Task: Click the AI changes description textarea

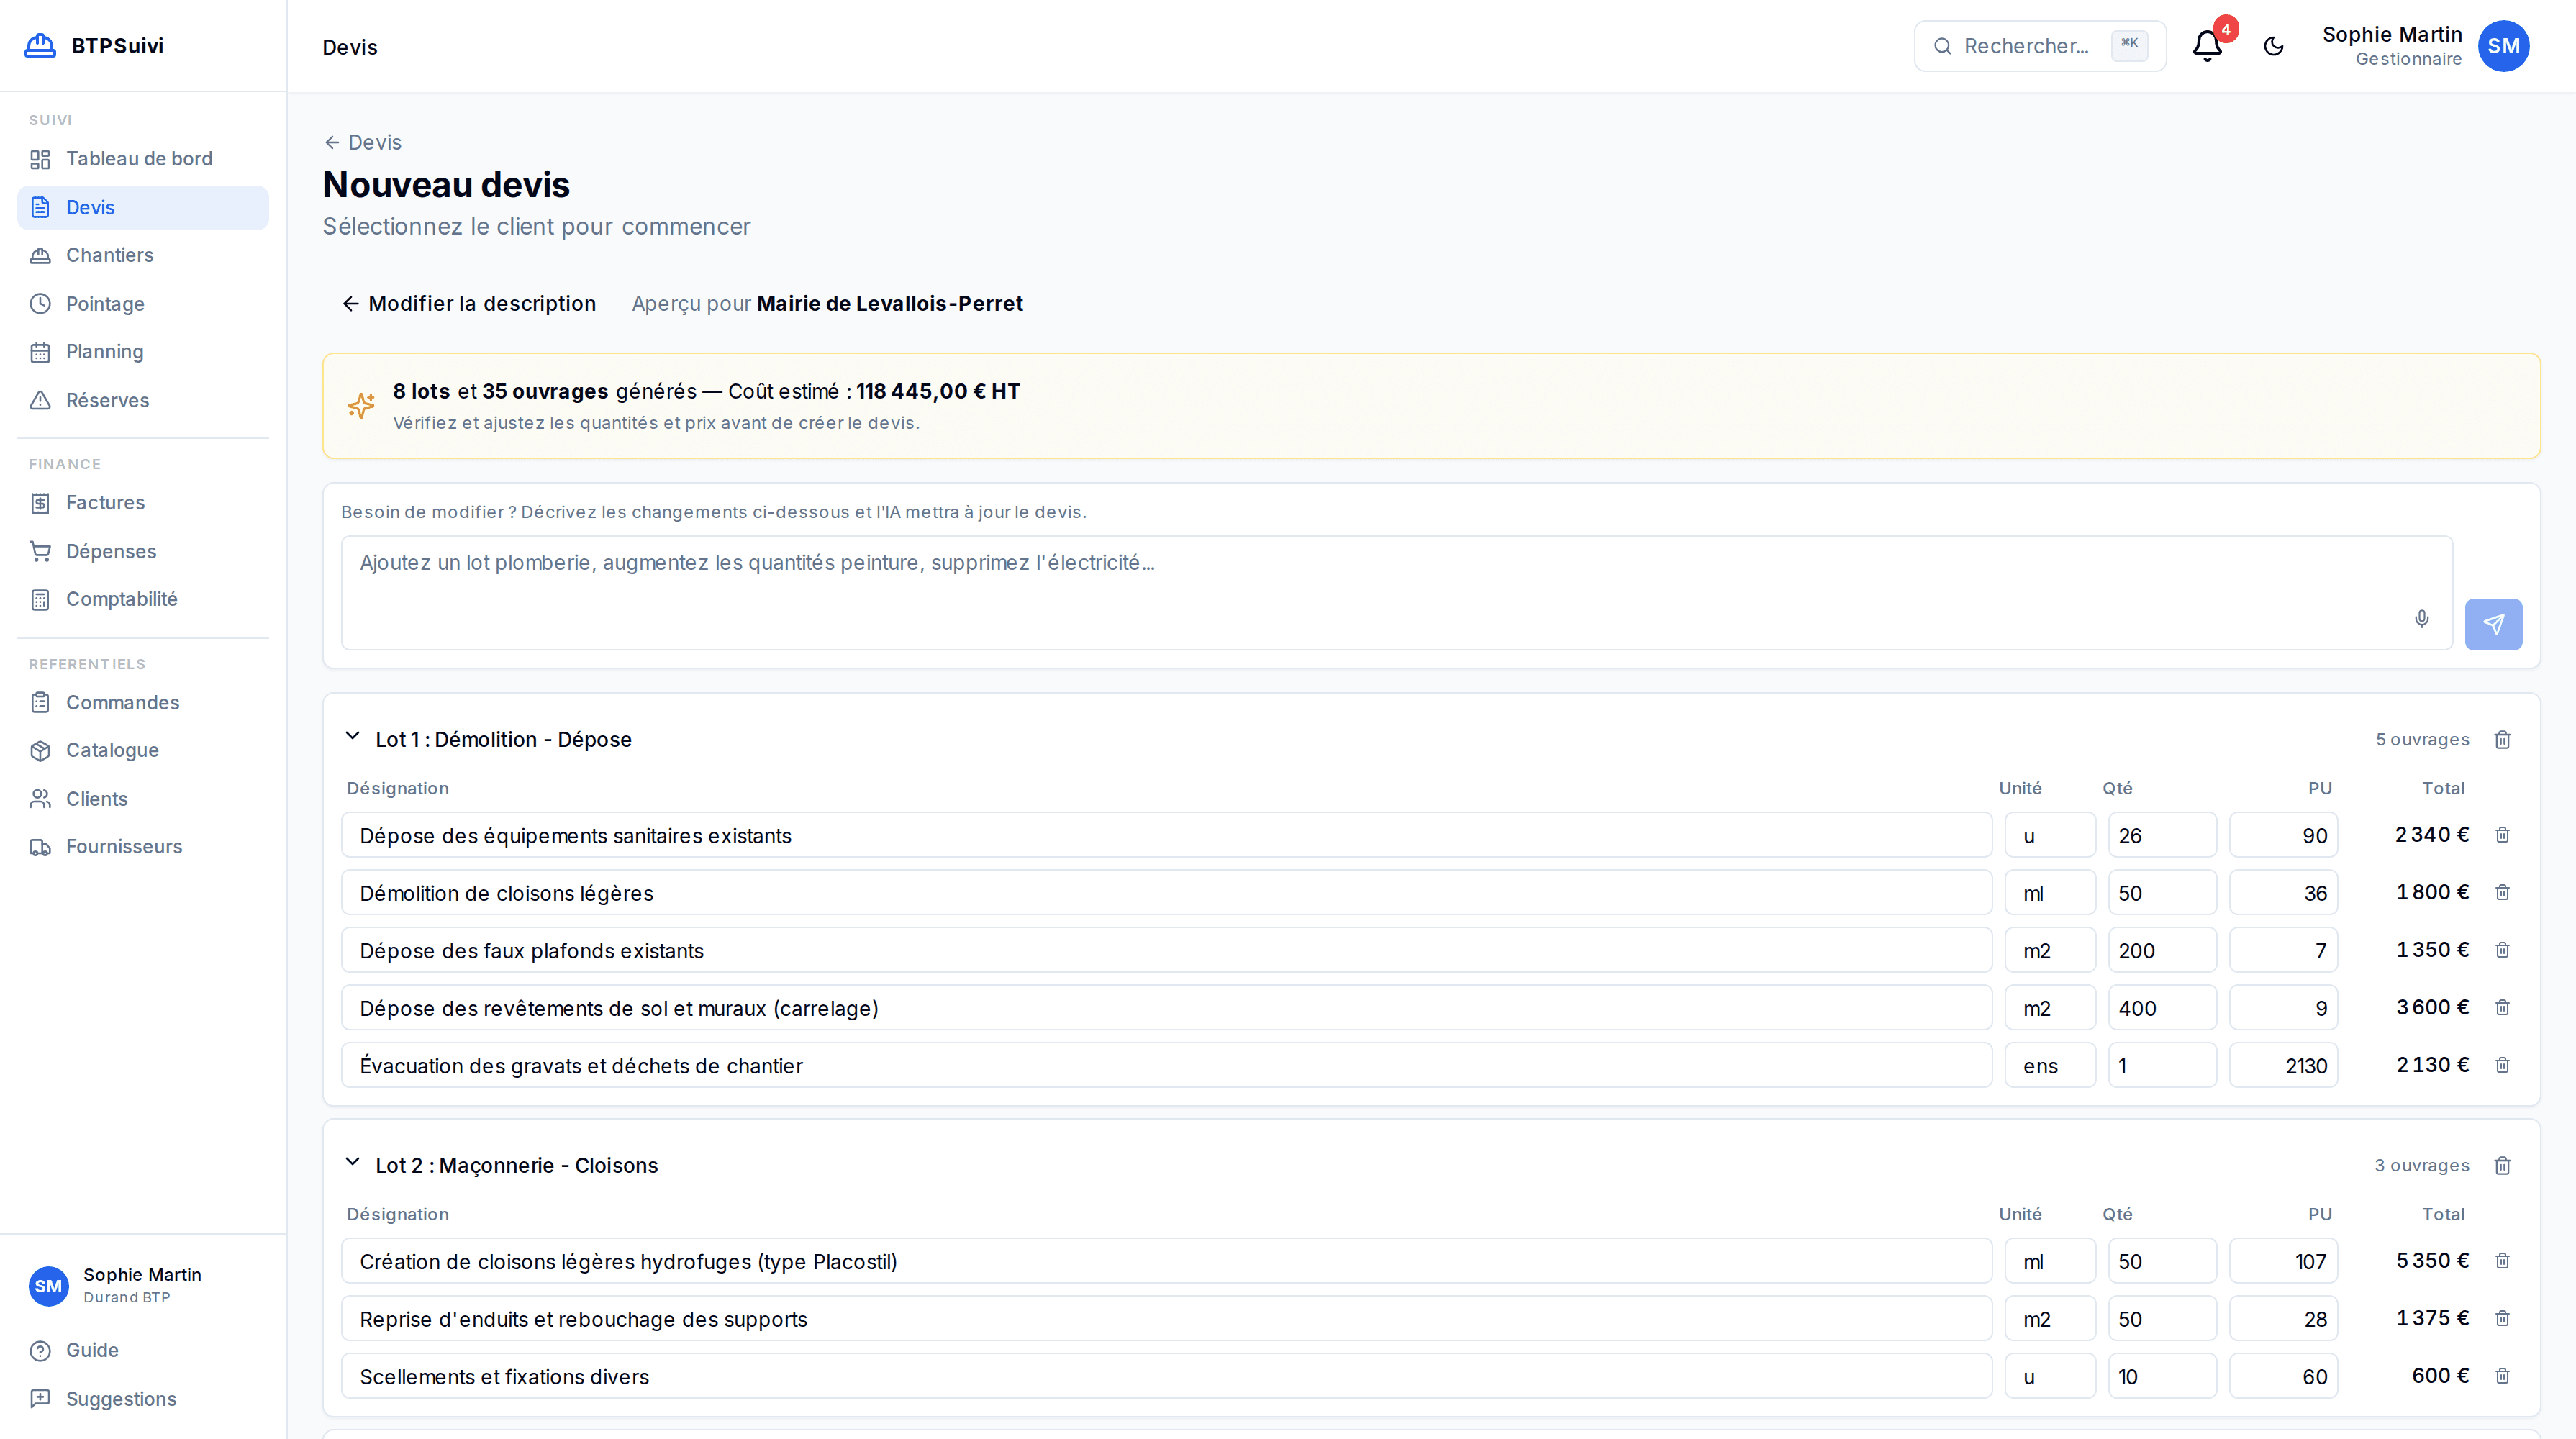Action: (1396, 593)
